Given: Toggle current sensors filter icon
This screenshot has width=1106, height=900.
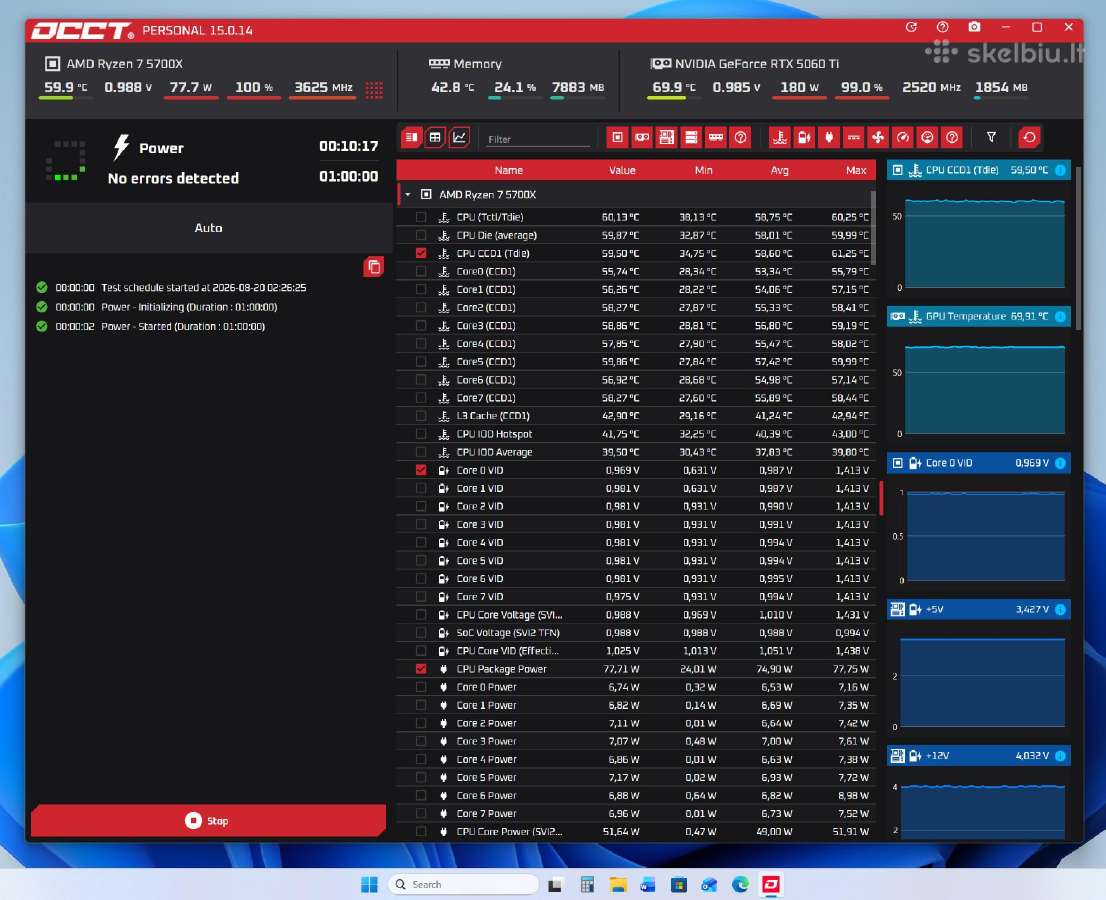Looking at the screenshot, I should (x=853, y=138).
